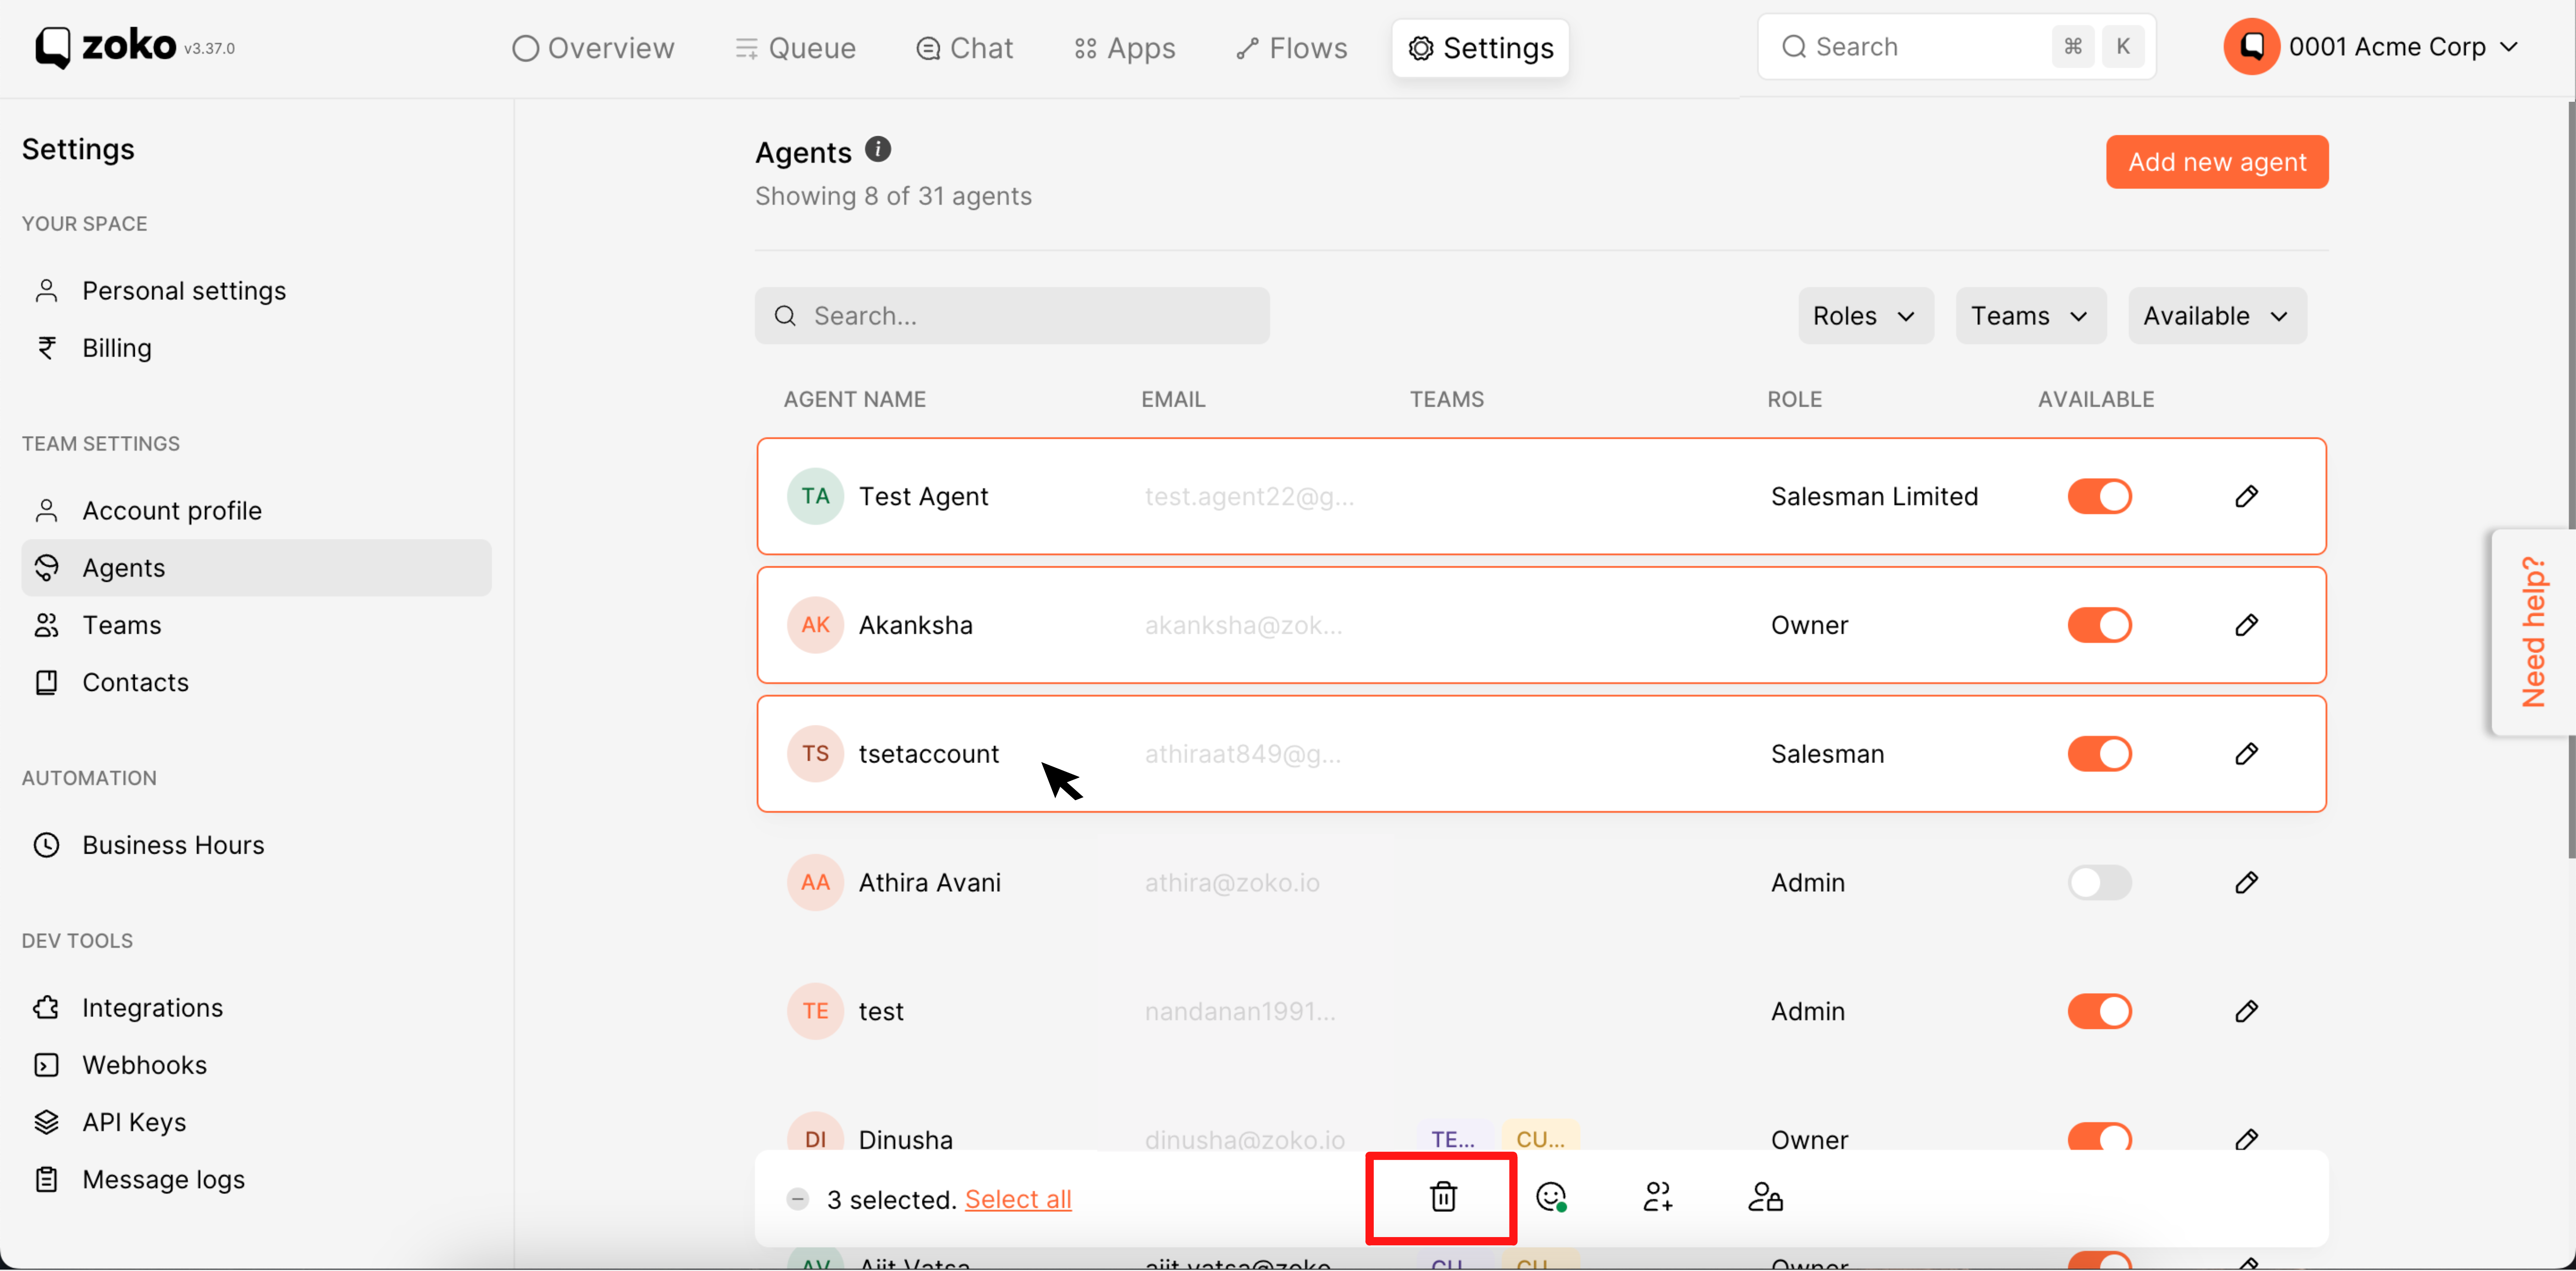Image resolution: width=2576 pixels, height=1271 pixels.
Task: Click the AGENT NAME column header
Action: pos(854,399)
